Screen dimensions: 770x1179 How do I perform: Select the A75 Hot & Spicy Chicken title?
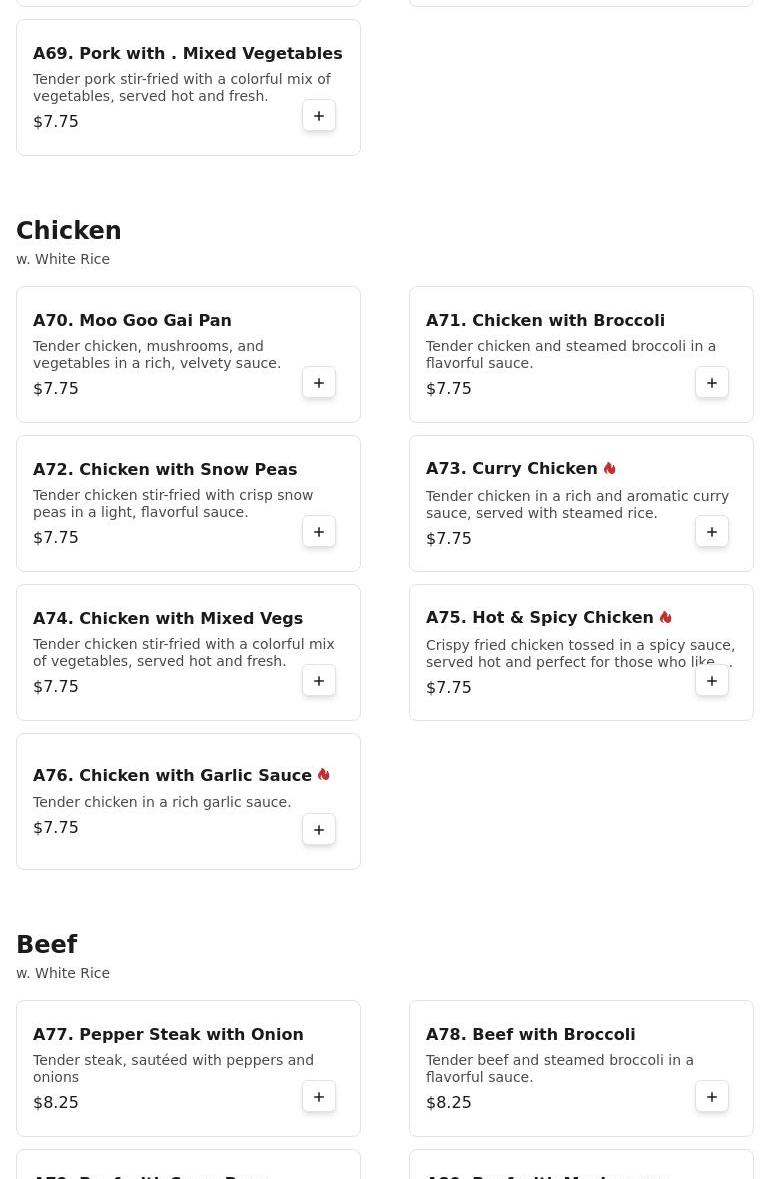pyautogui.click(x=539, y=617)
